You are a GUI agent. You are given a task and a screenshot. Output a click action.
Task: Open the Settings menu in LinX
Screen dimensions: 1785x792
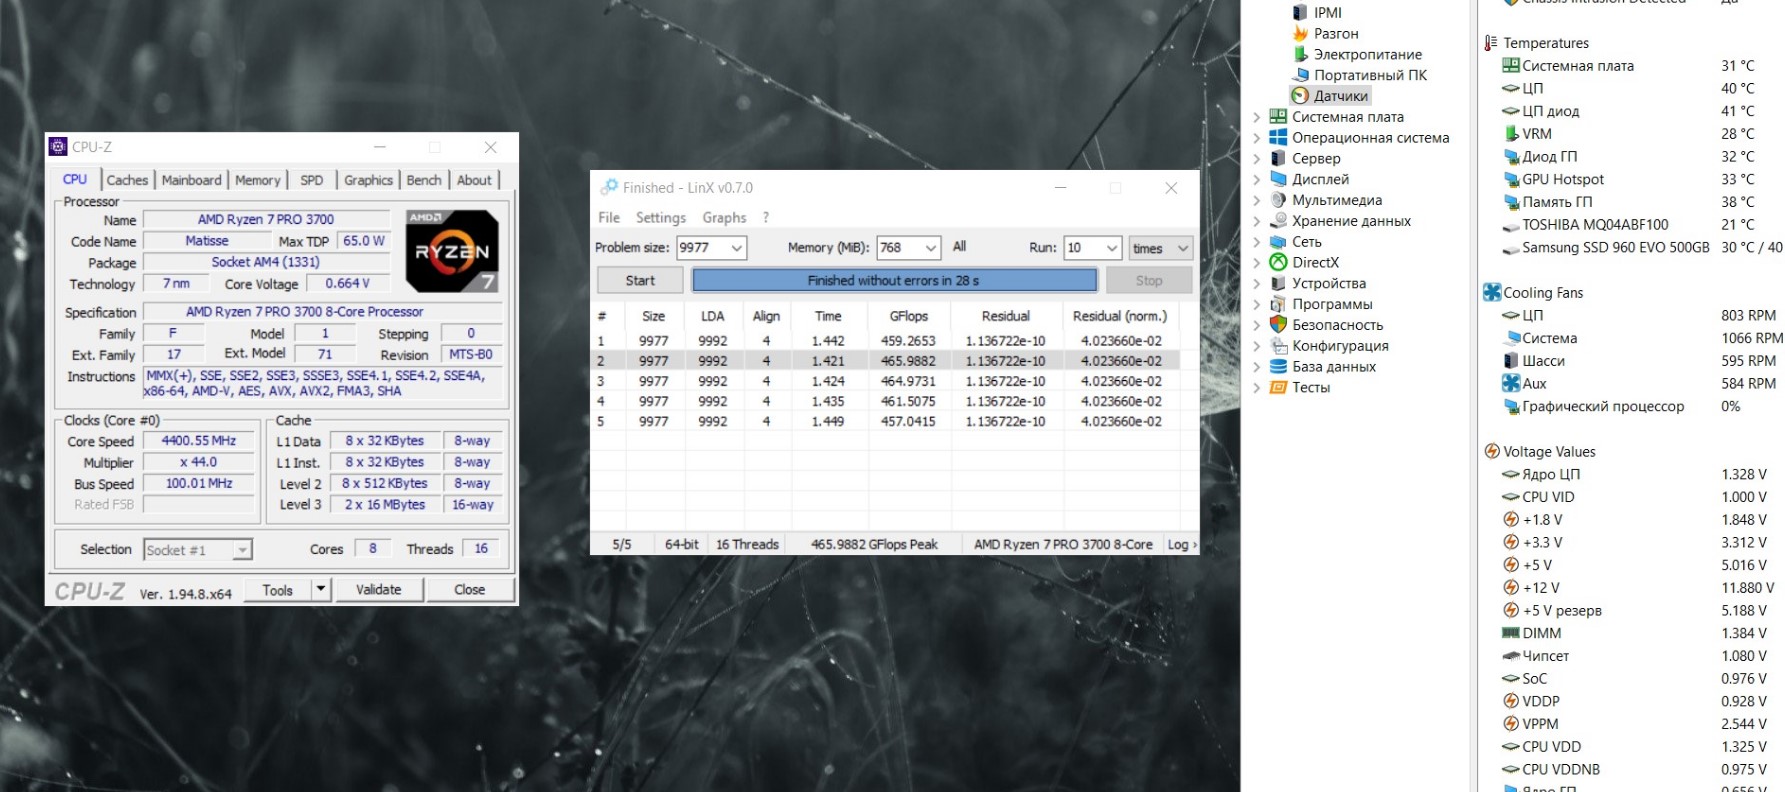click(x=661, y=217)
